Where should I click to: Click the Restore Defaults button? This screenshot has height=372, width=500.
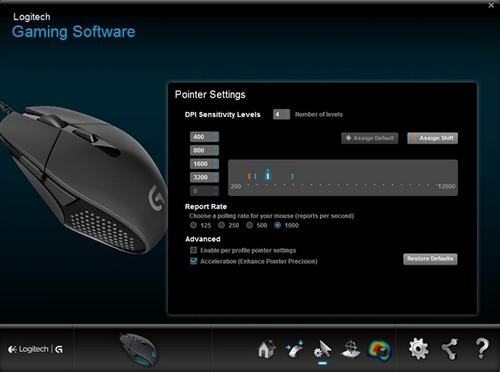click(430, 259)
